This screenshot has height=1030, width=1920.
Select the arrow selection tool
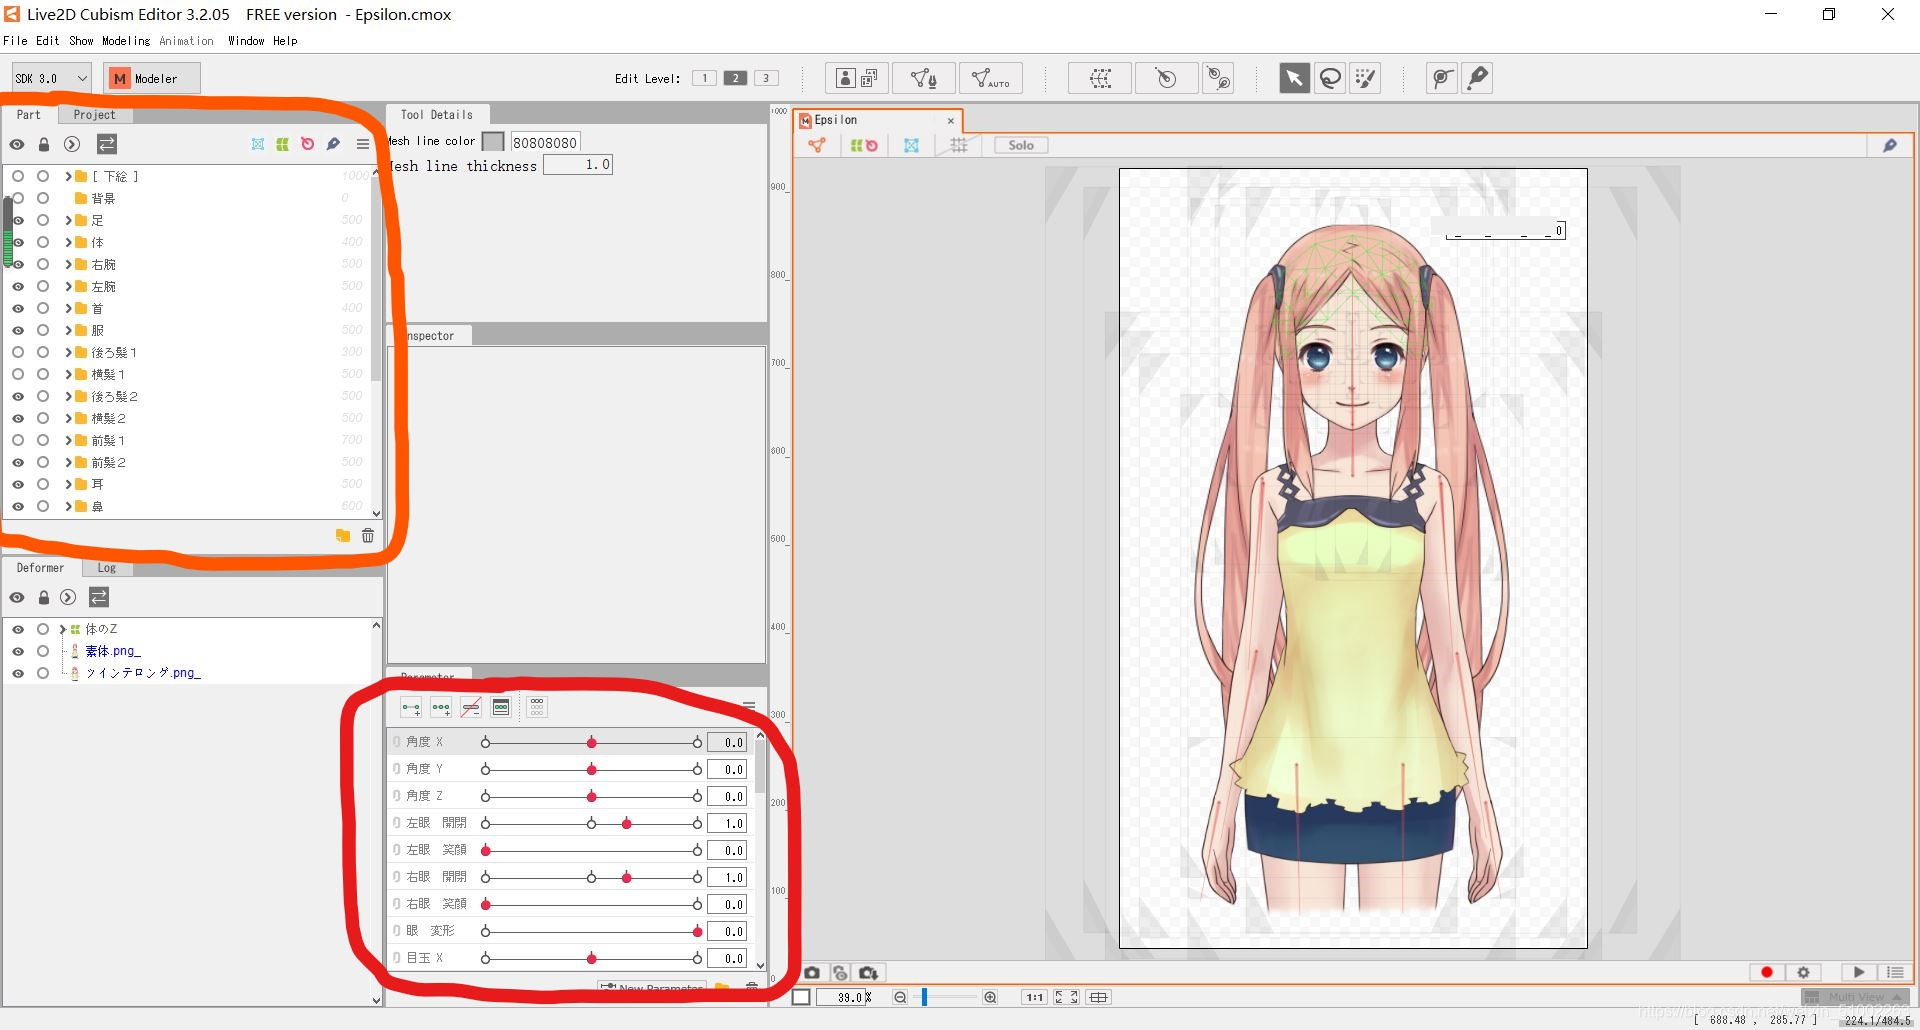coord(1294,78)
